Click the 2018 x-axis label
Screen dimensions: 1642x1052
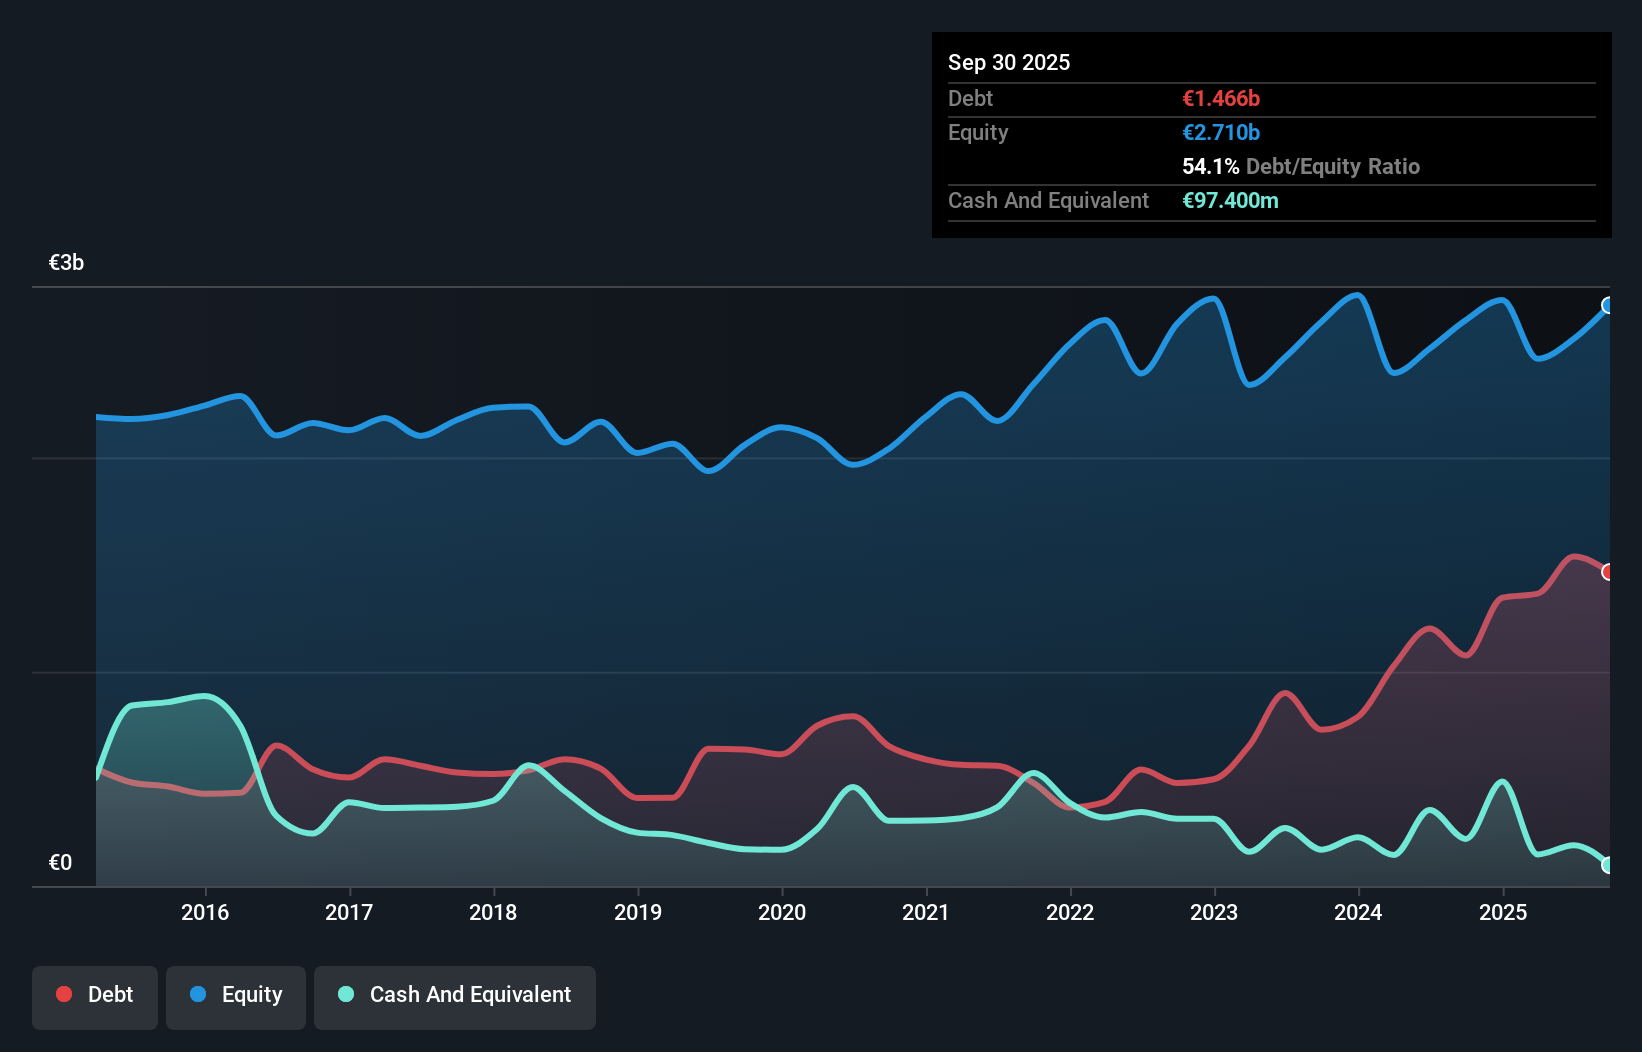[x=493, y=912]
